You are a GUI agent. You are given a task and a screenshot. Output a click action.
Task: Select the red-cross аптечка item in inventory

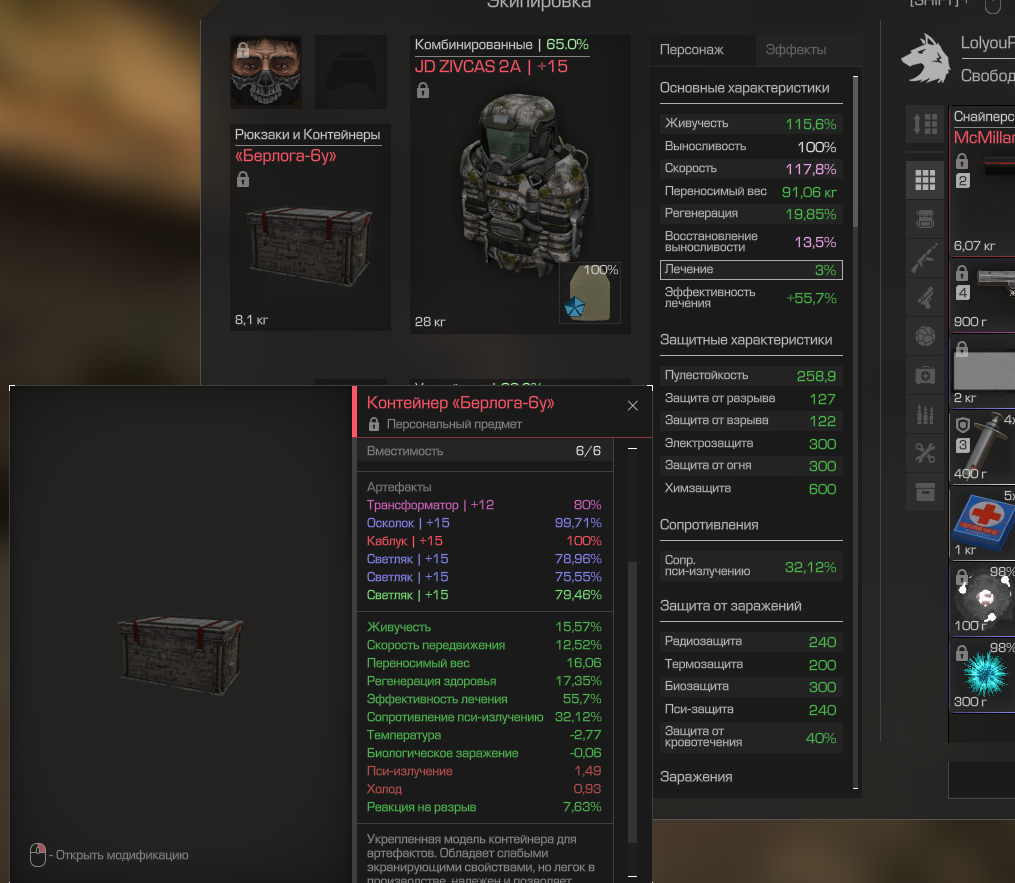tap(983, 523)
